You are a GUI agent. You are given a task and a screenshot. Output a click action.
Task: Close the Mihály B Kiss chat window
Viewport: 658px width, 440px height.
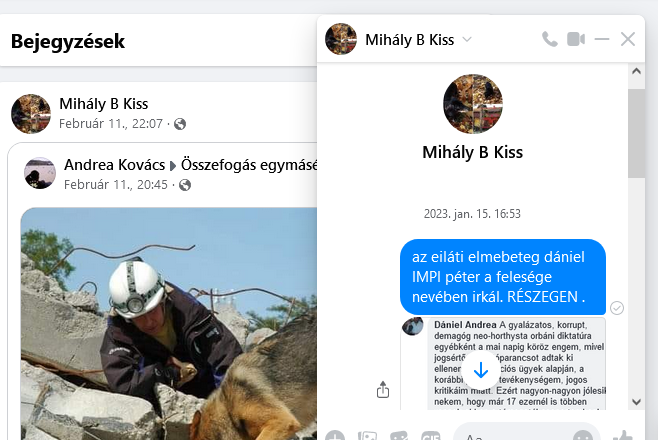(x=628, y=39)
